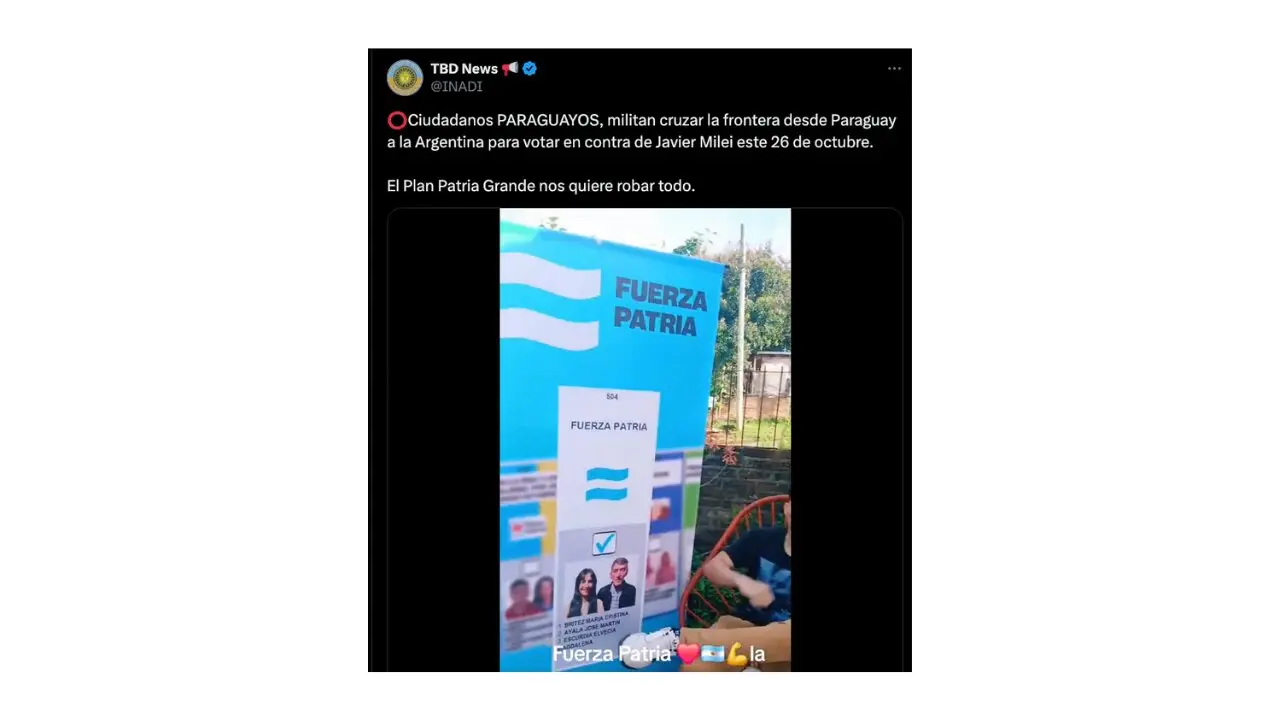Click the heart emoji in the video caption
The width and height of the screenshot is (1280, 720).
pos(688,655)
